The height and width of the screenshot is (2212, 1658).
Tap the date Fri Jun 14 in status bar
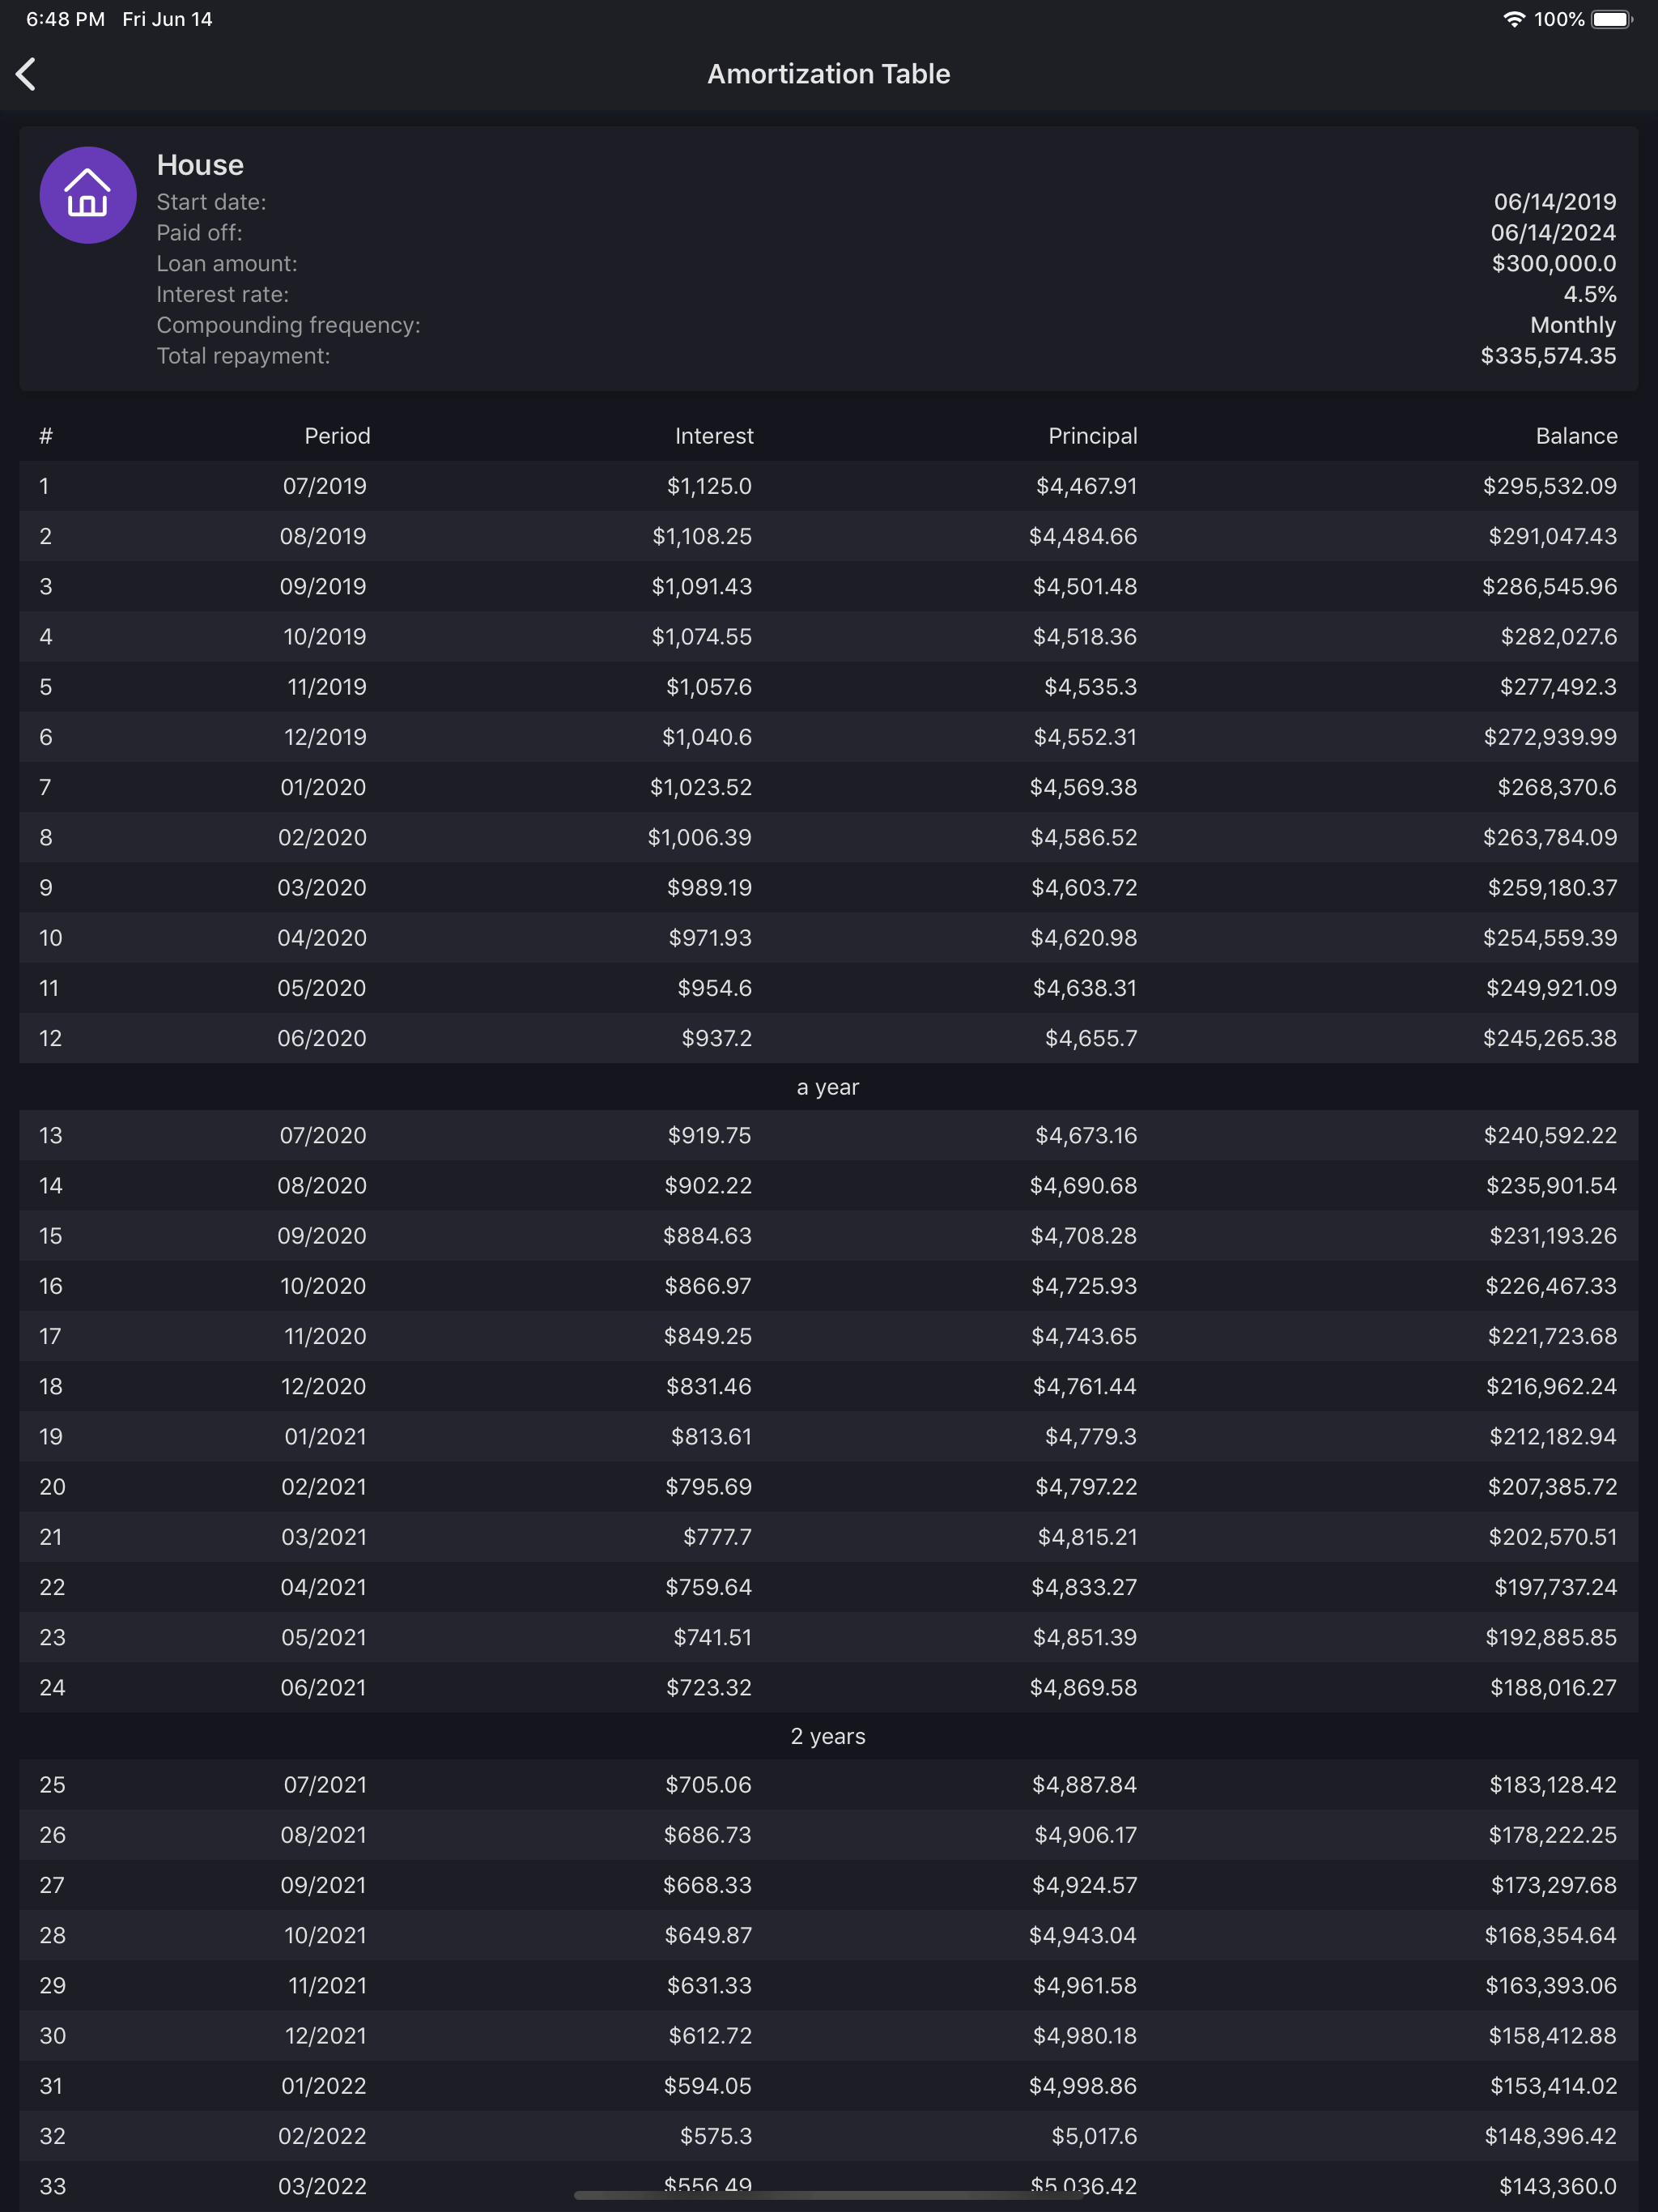pos(166,18)
